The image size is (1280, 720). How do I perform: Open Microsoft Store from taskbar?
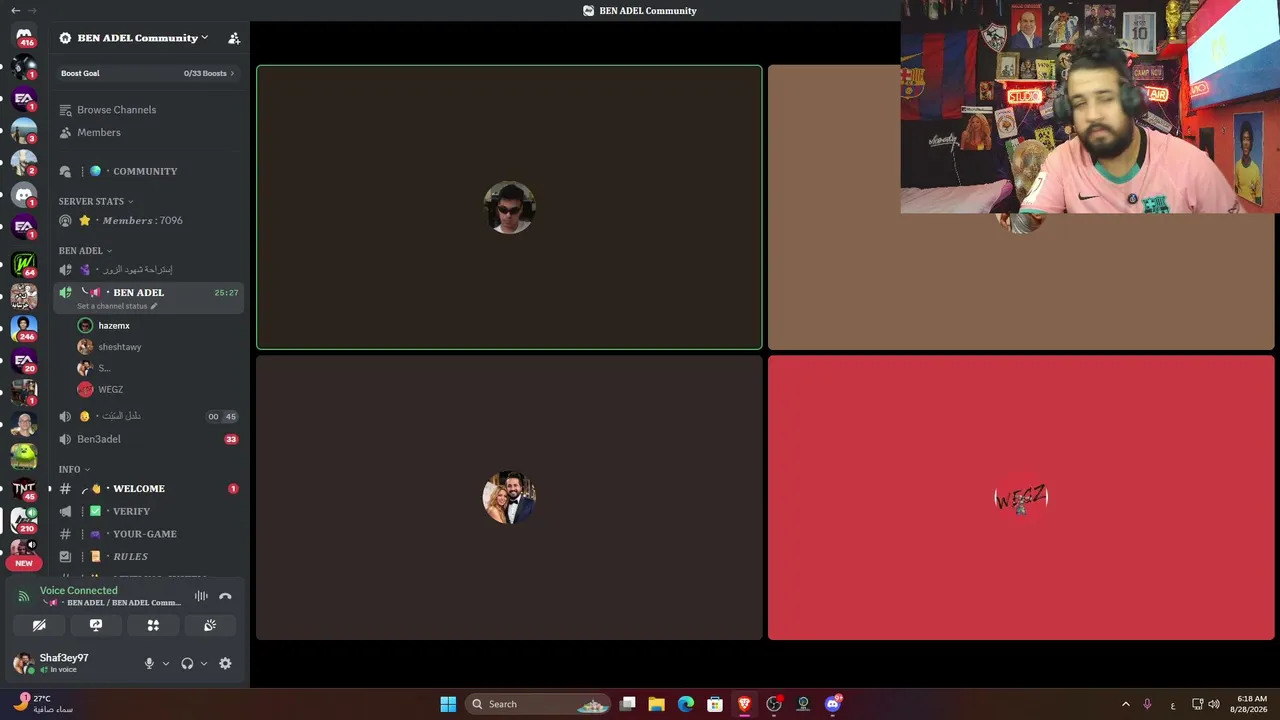[715, 704]
